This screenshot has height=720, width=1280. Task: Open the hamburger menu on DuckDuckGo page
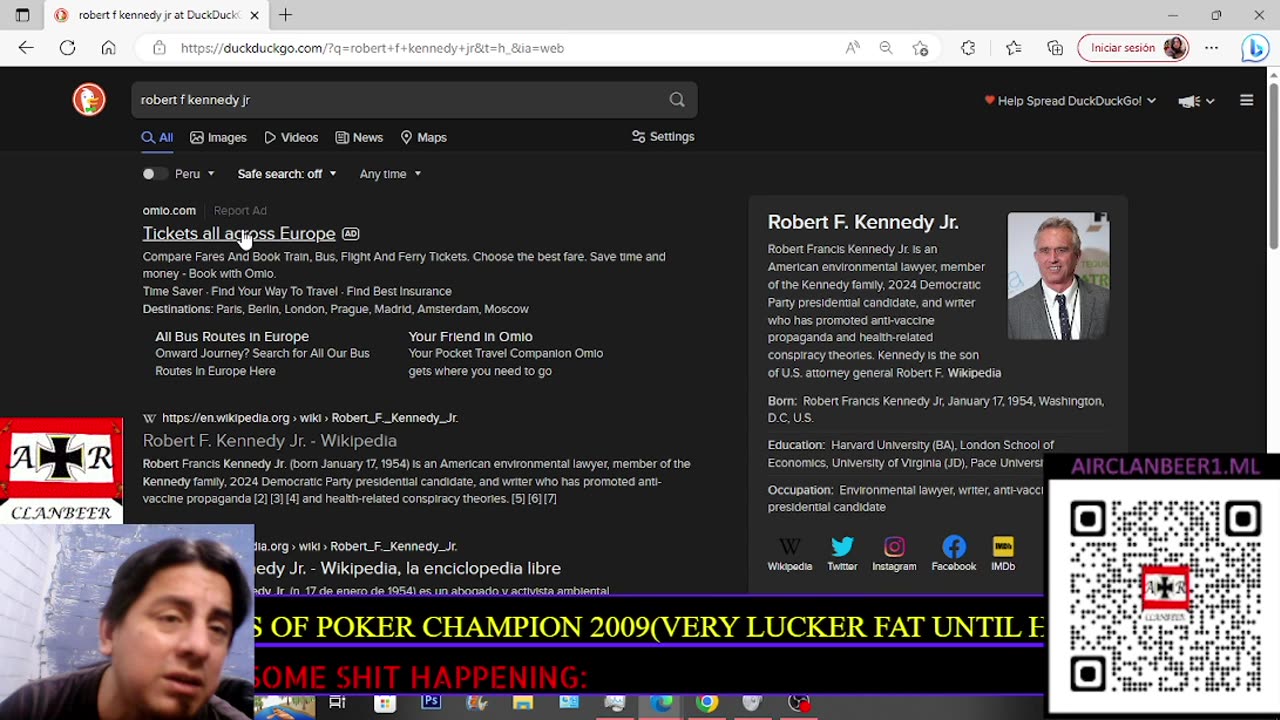point(1246,100)
